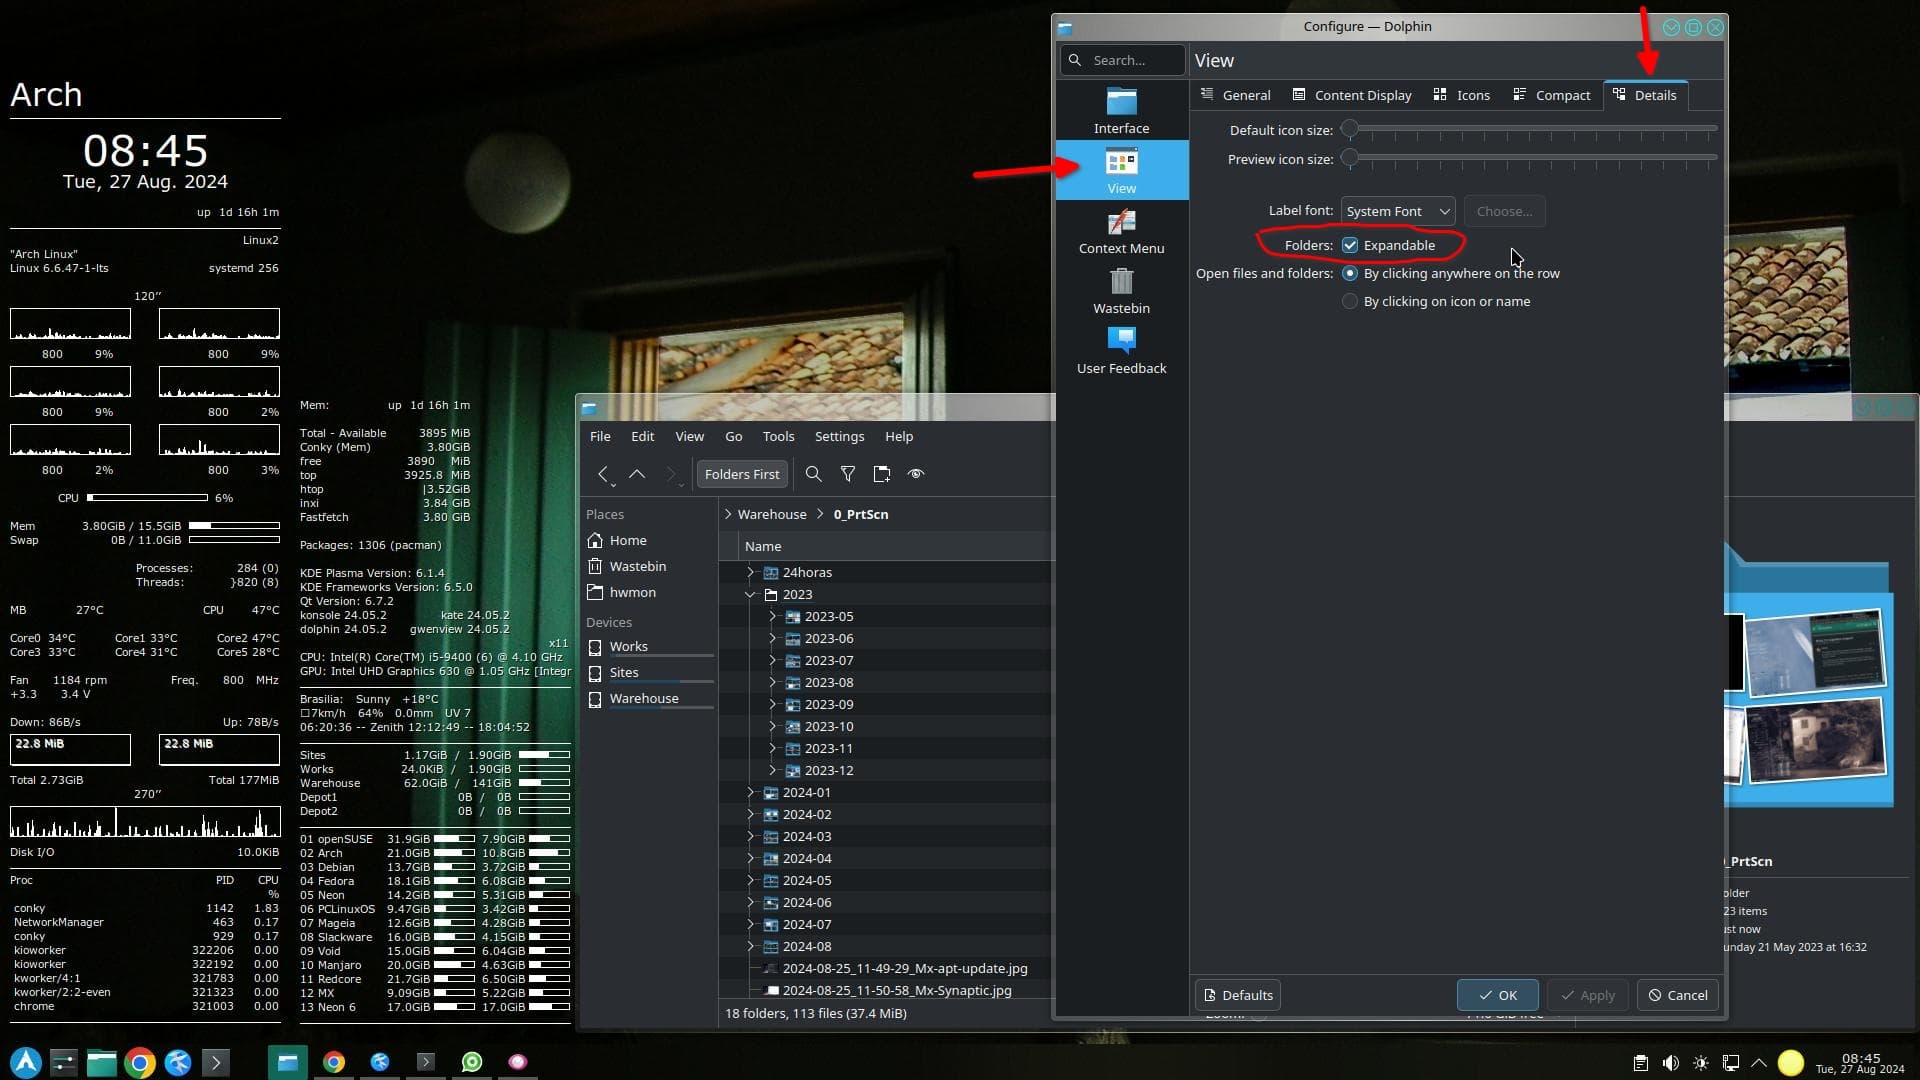Open the User Feedback settings page
1920x1080 pixels.
tap(1121, 350)
